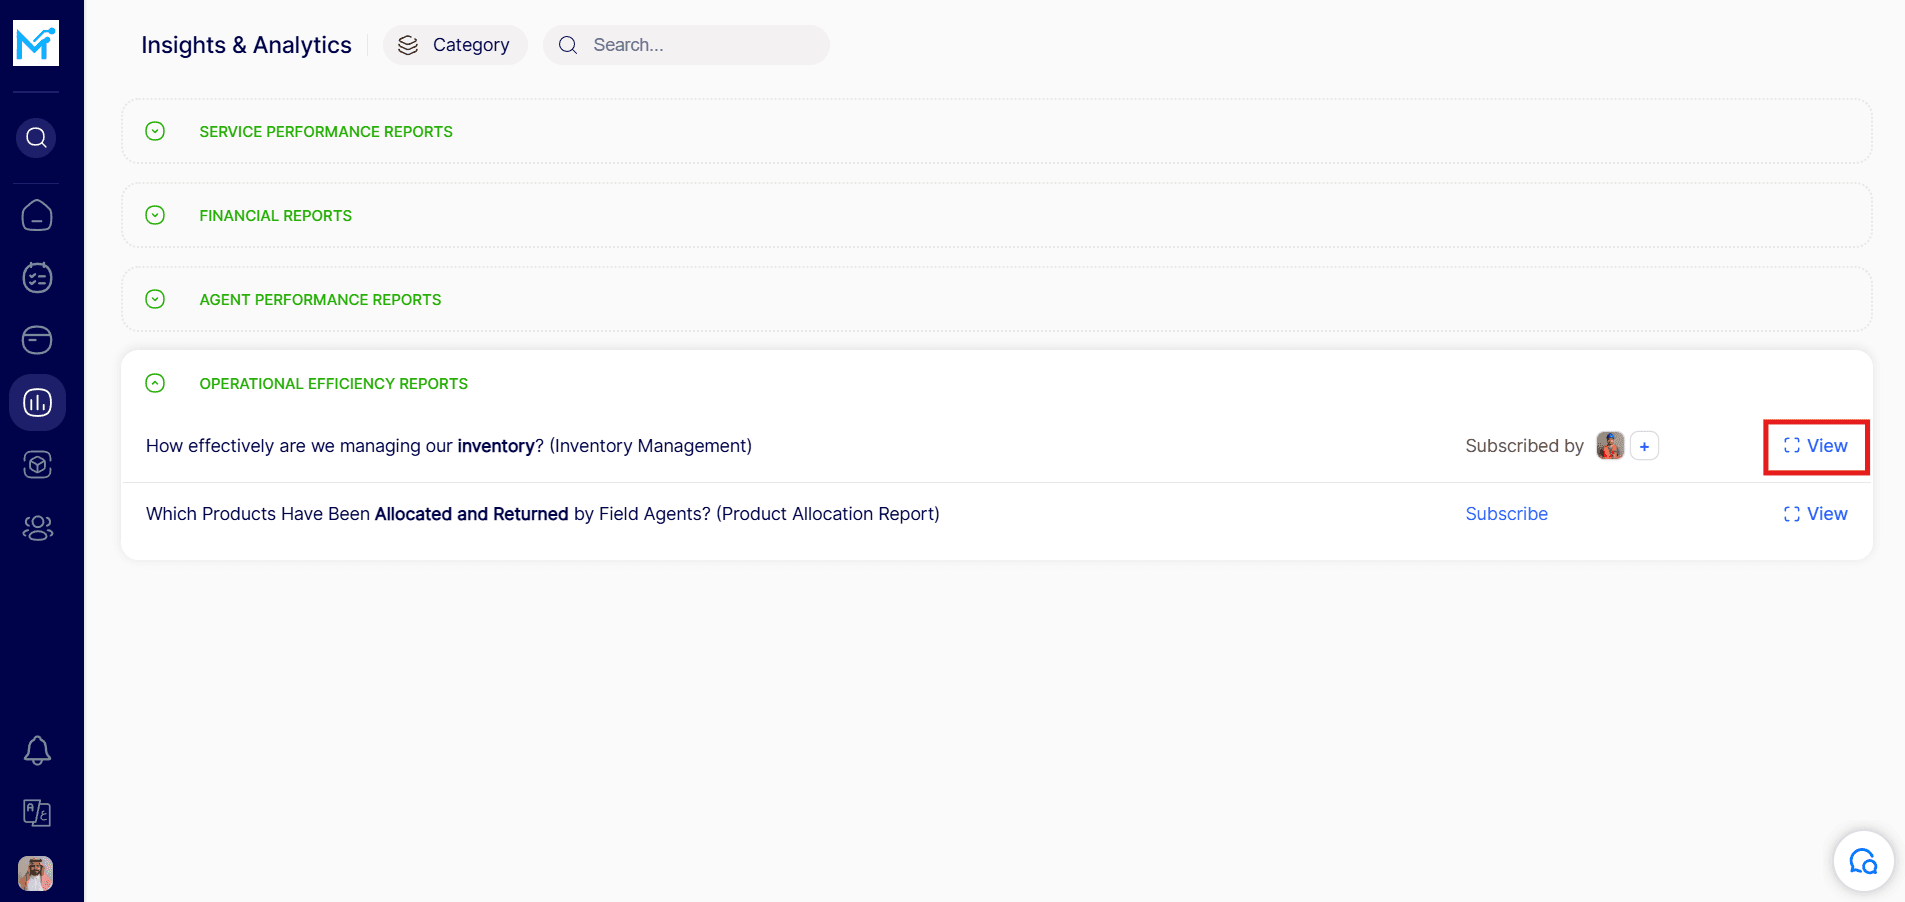Image resolution: width=1905 pixels, height=902 pixels.
Task: Open the team users sidebar icon
Action: [x=37, y=527]
